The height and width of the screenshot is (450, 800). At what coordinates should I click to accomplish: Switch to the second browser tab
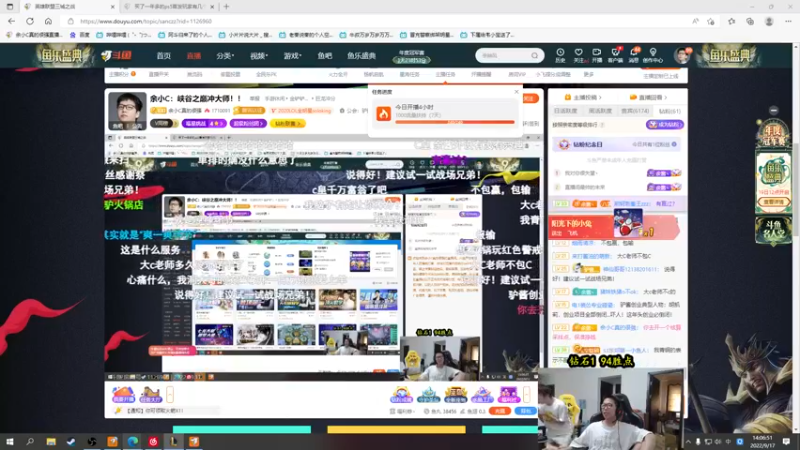coord(169,7)
